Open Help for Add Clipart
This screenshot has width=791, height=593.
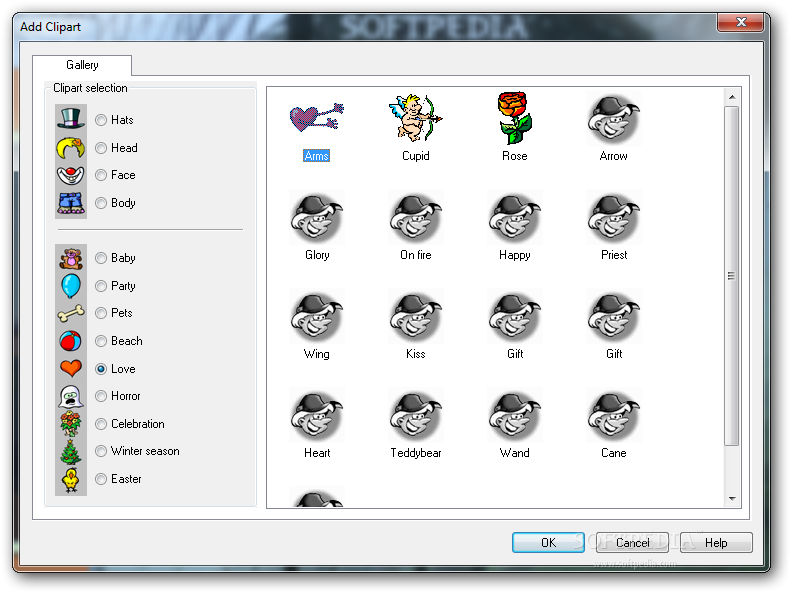[716, 543]
